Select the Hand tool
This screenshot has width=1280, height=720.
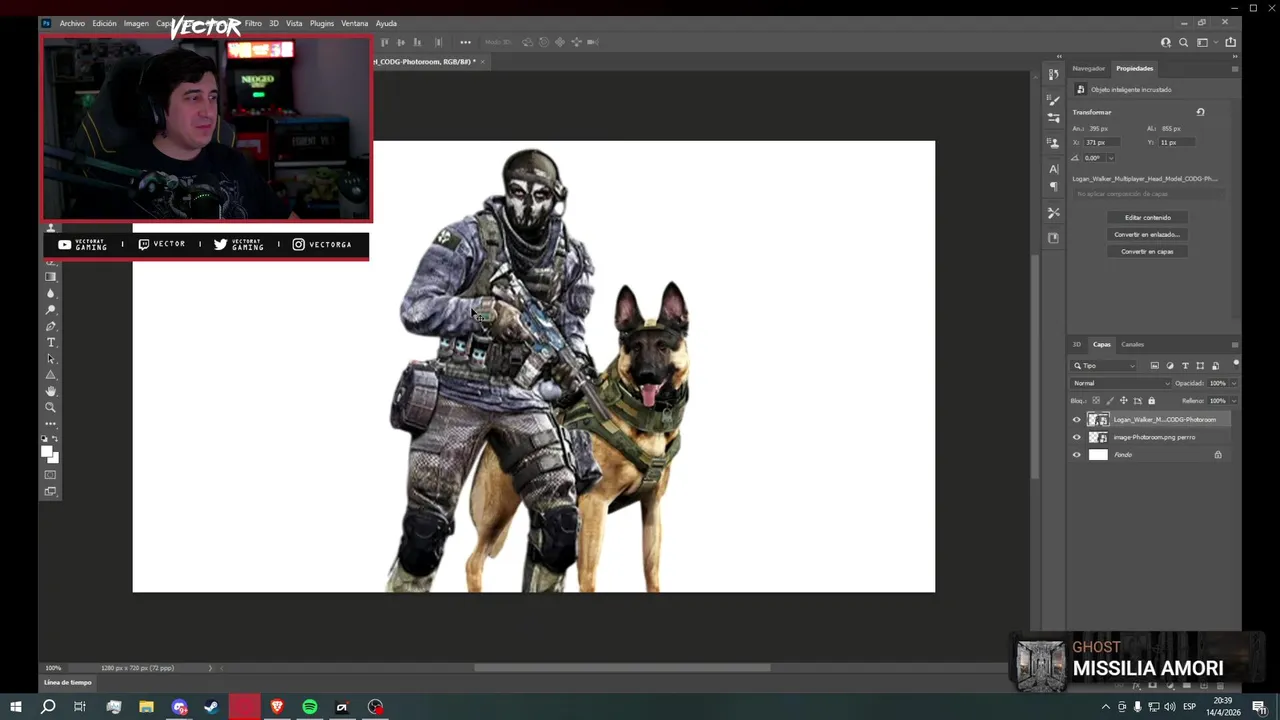tap(51, 391)
